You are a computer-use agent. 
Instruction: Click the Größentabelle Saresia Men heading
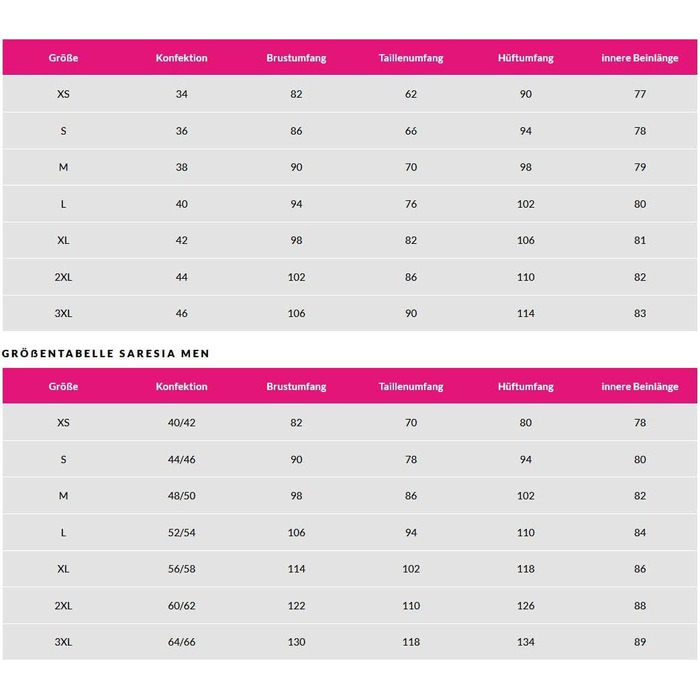tap(105, 353)
